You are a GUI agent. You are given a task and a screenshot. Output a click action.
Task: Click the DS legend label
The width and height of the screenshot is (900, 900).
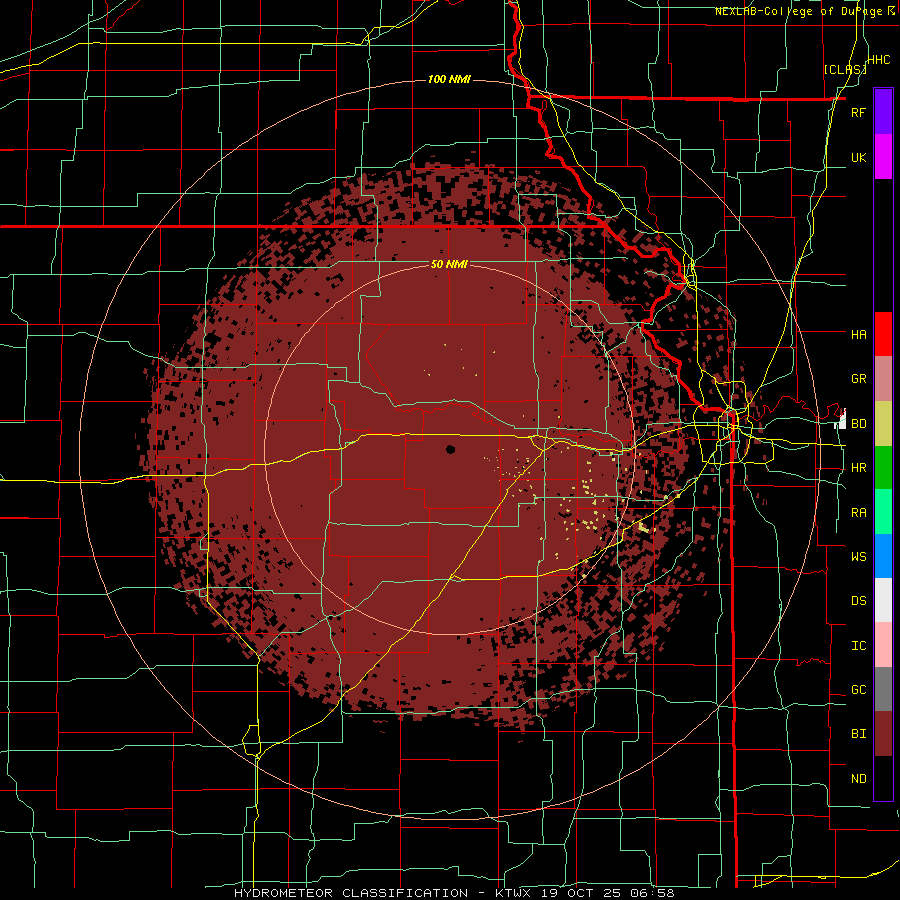858,601
